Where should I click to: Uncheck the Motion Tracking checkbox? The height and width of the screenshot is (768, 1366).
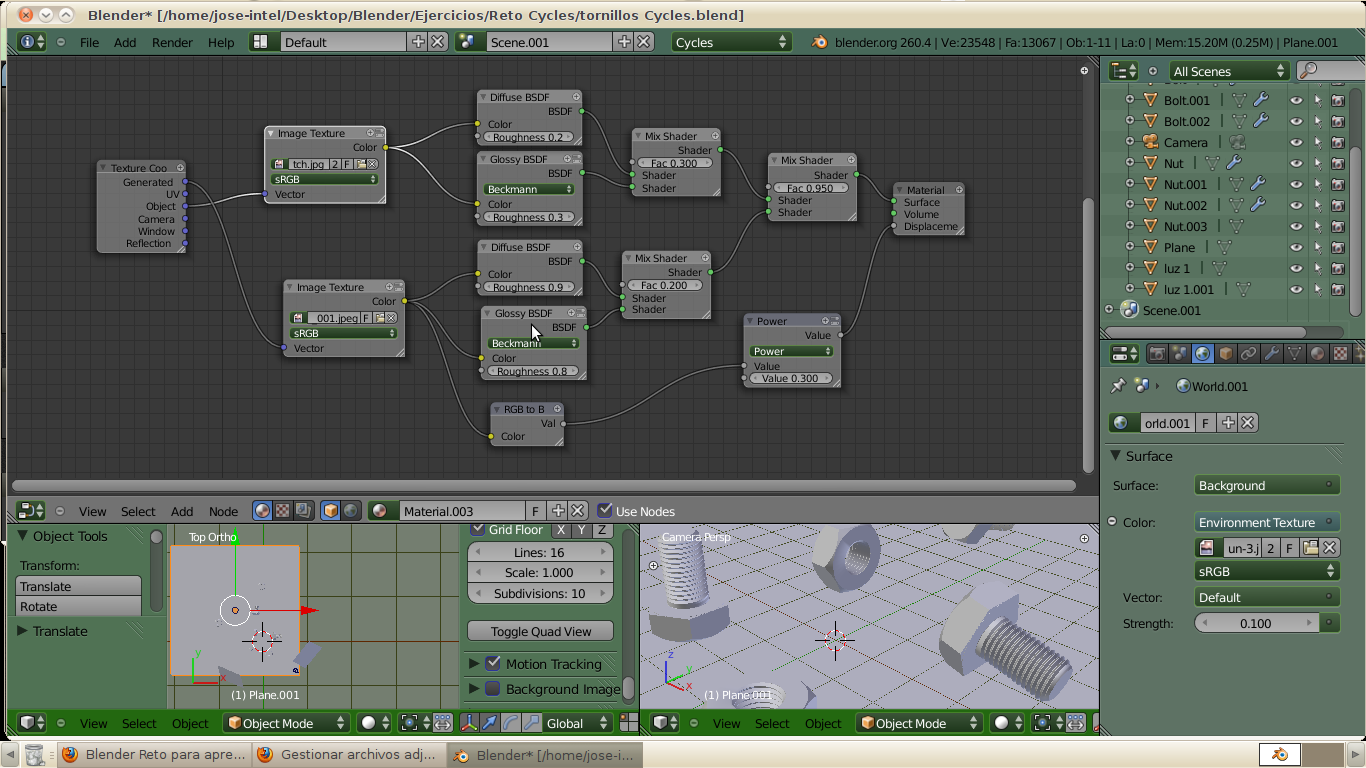coord(493,664)
